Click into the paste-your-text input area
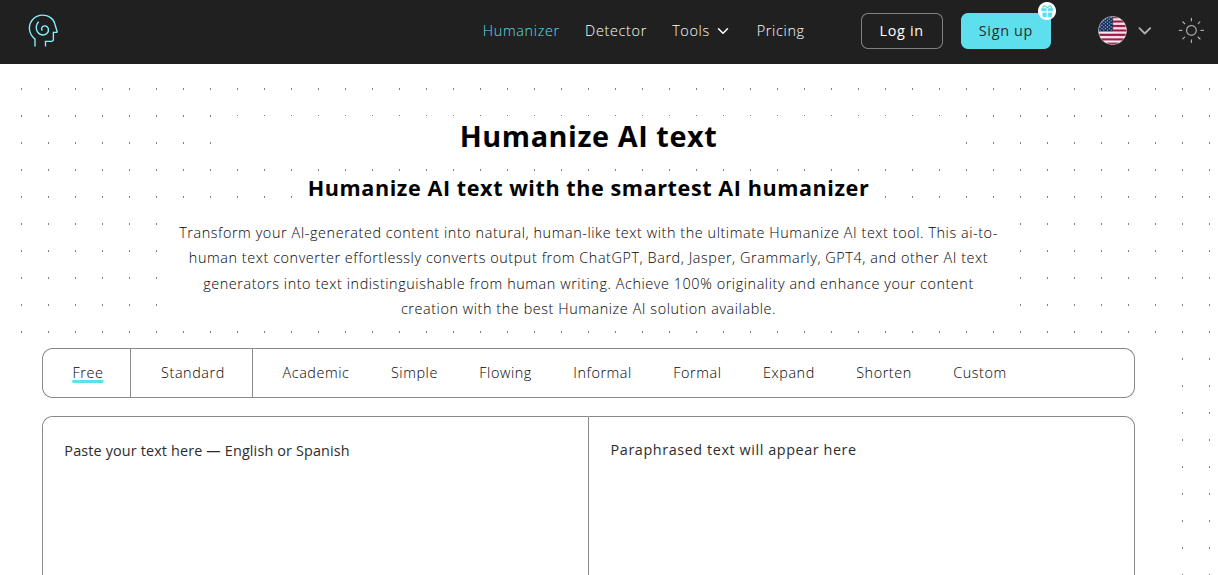1218x575 pixels. pos(315,496)
